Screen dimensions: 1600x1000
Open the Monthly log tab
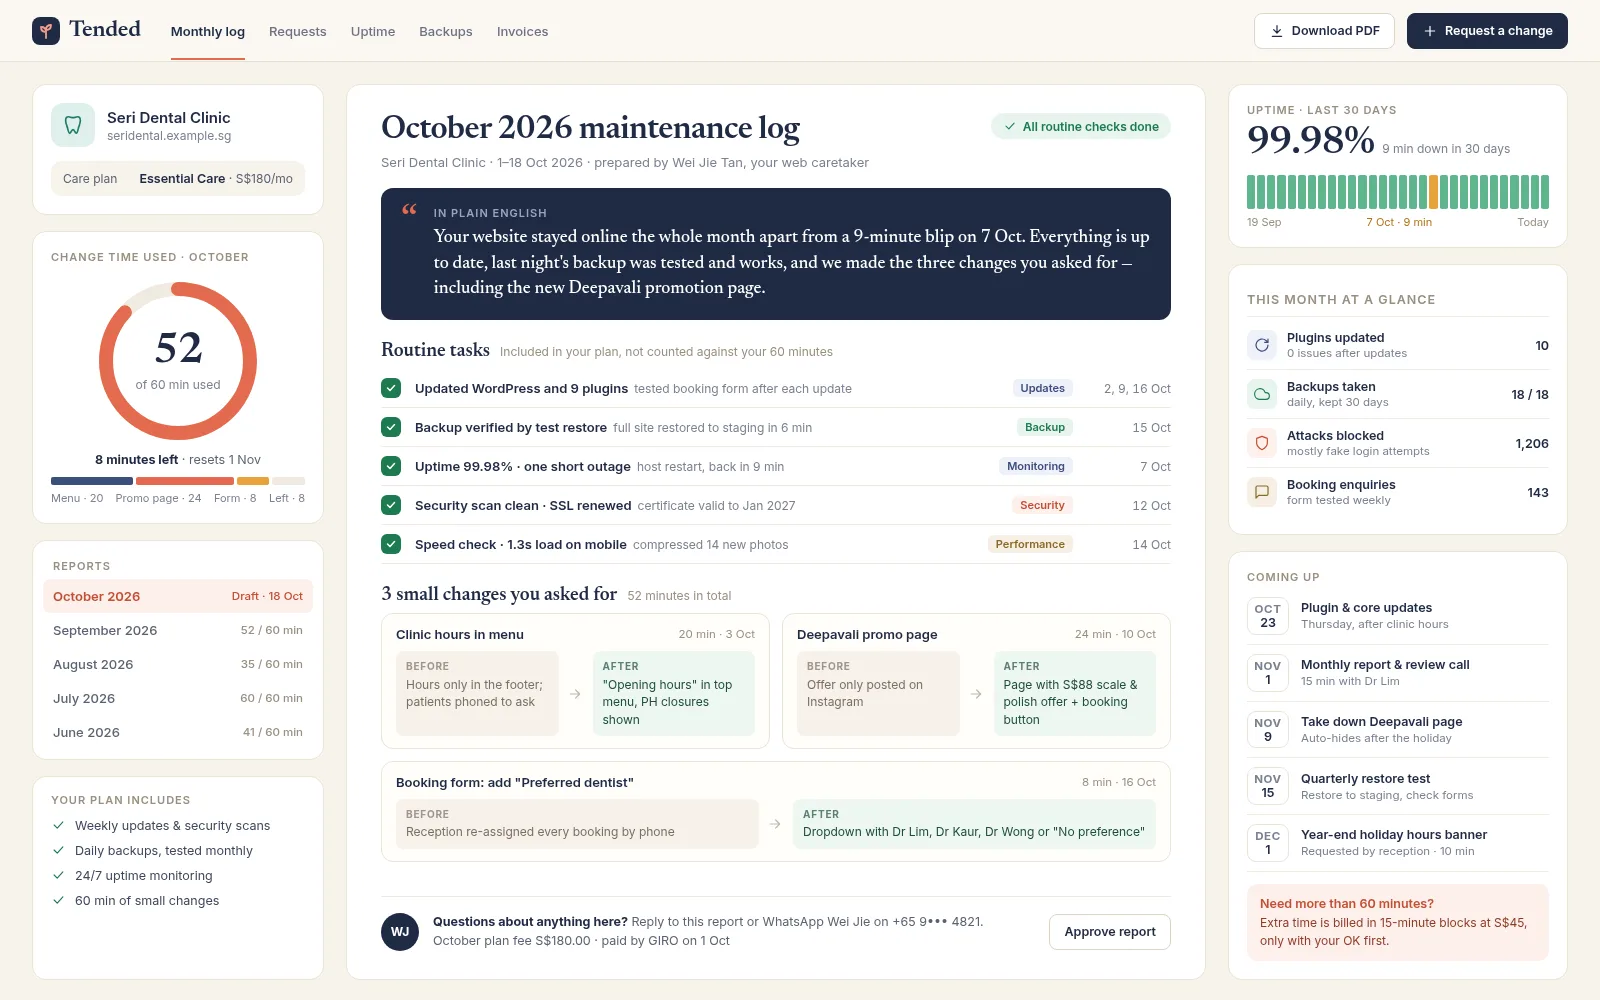click(x=208, y=31)
